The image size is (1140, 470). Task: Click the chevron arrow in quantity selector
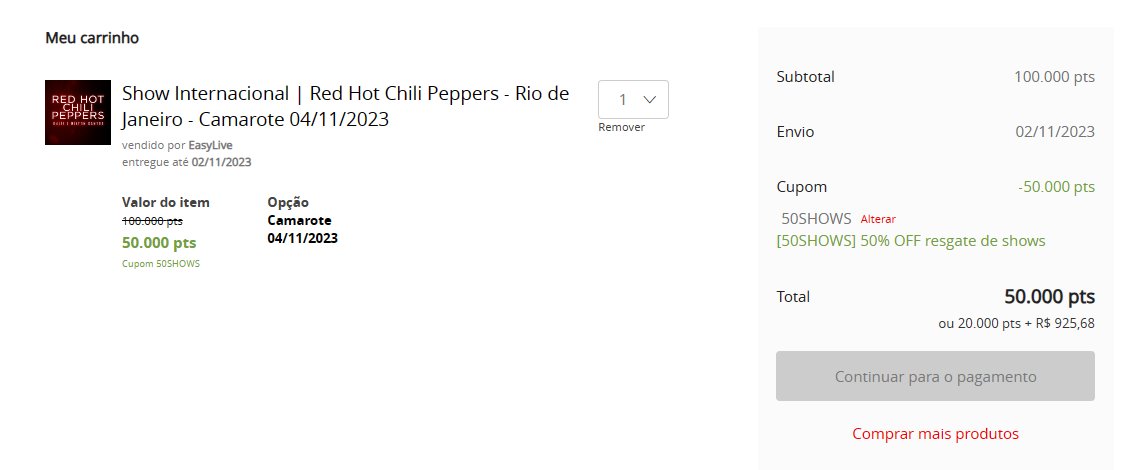pos(650,100)
